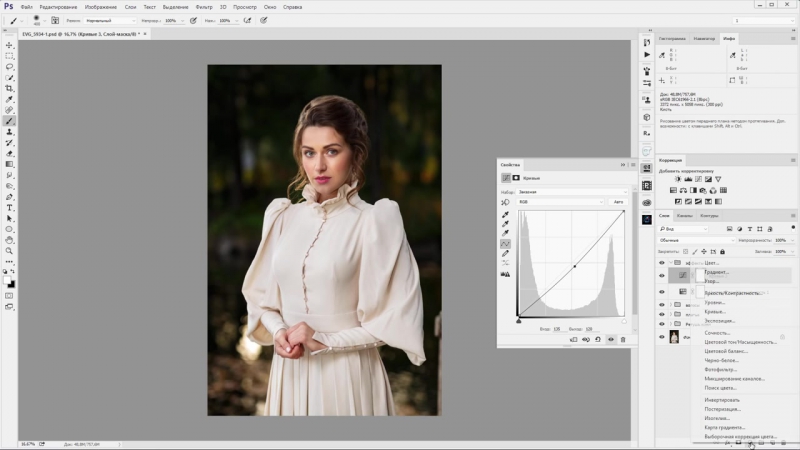
Task: Select the Pen tool
Action: coord(9,197)
